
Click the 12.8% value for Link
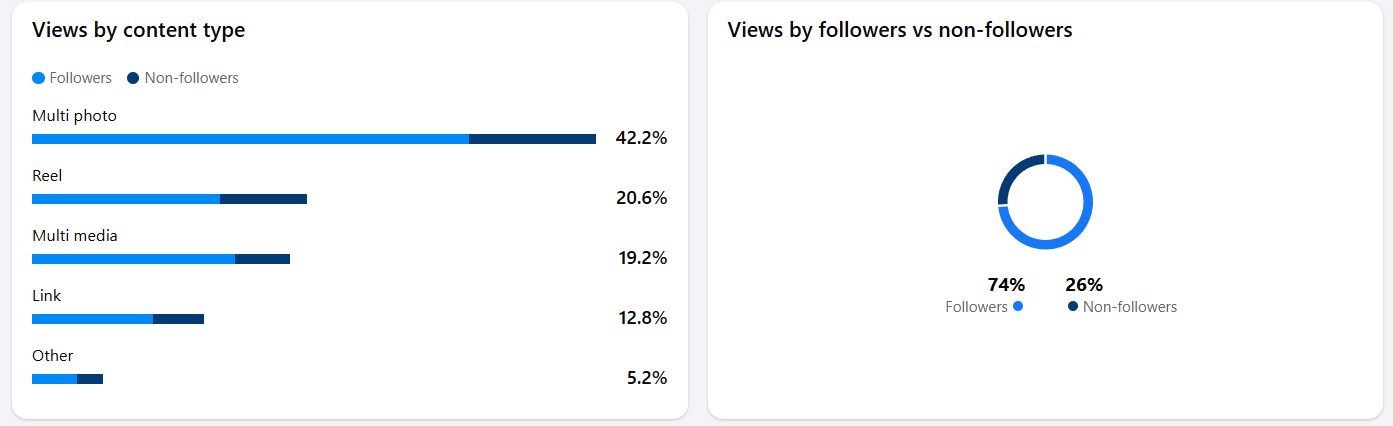pos(643,318)
